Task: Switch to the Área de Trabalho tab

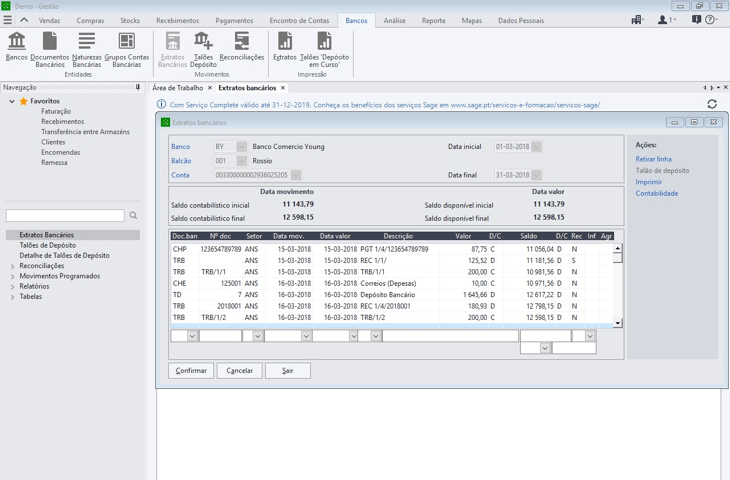Action: pos(177,88)
